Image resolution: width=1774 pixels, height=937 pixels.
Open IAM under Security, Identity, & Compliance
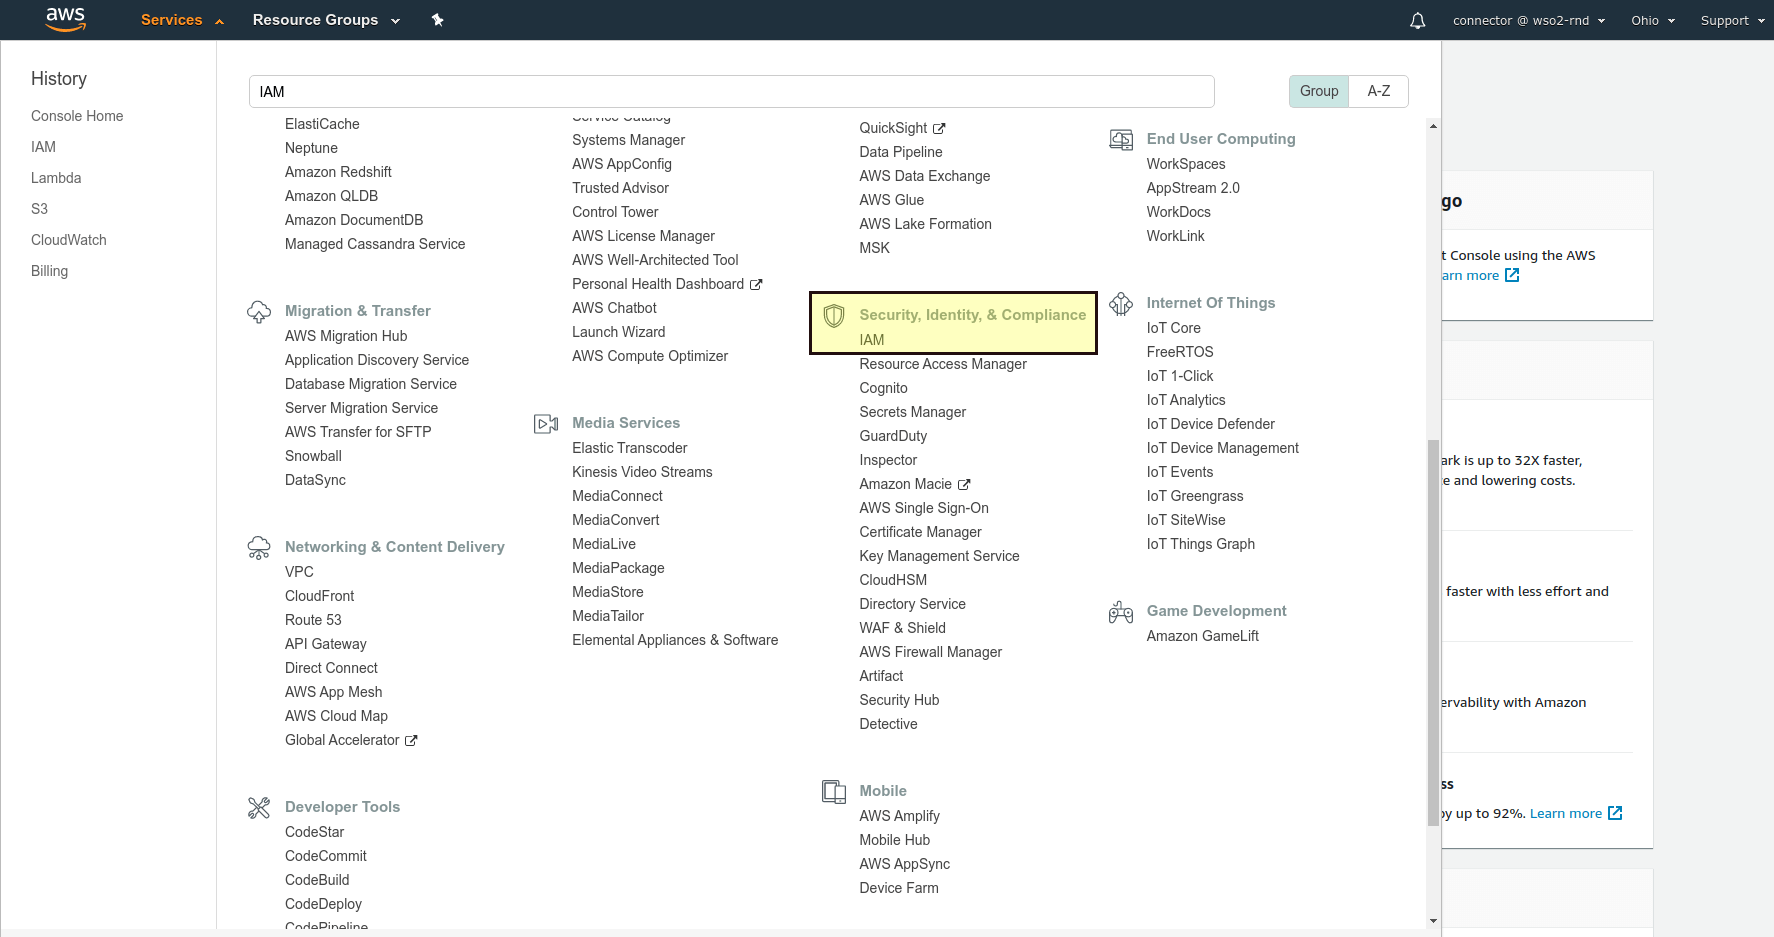click(x=872, y=340)
